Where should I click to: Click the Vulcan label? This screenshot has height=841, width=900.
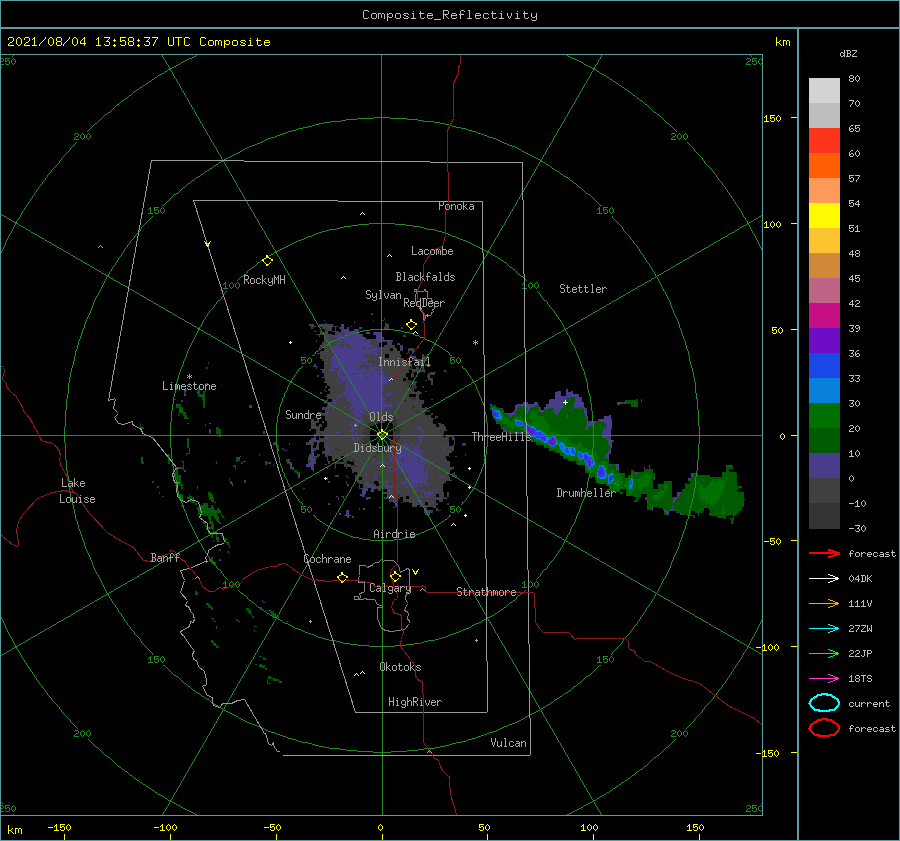click(508, 743)
